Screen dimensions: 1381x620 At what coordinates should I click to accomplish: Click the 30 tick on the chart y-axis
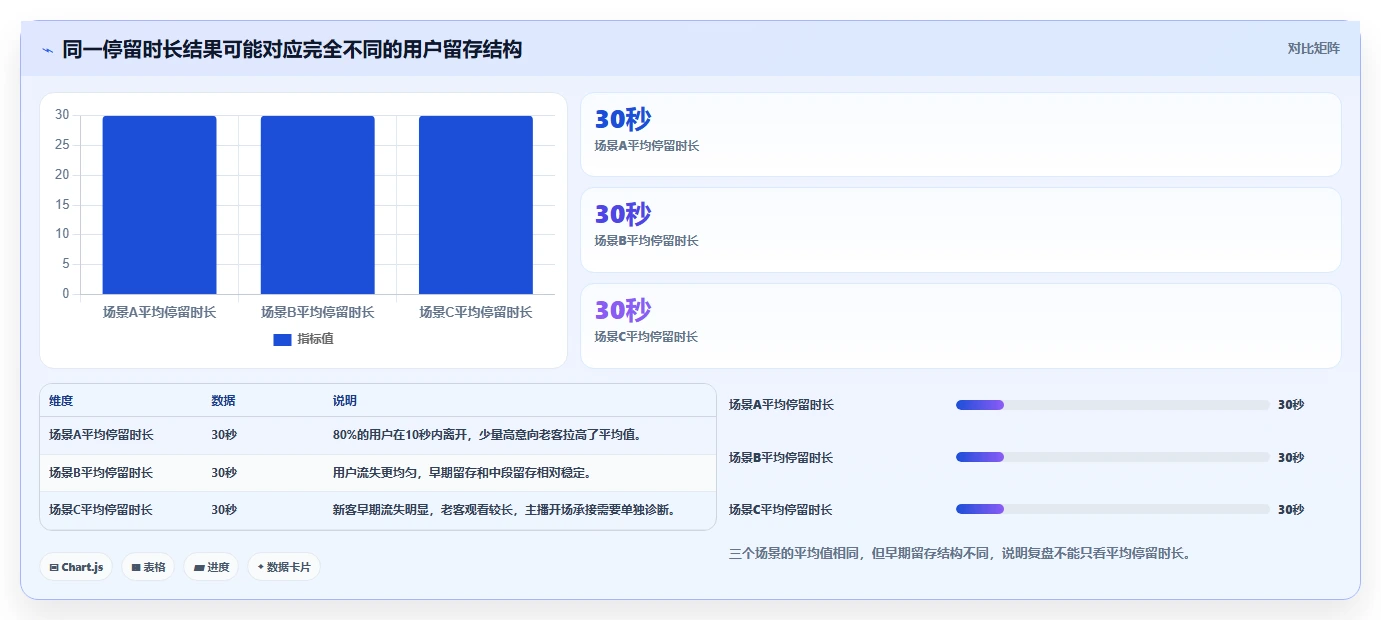62,115
